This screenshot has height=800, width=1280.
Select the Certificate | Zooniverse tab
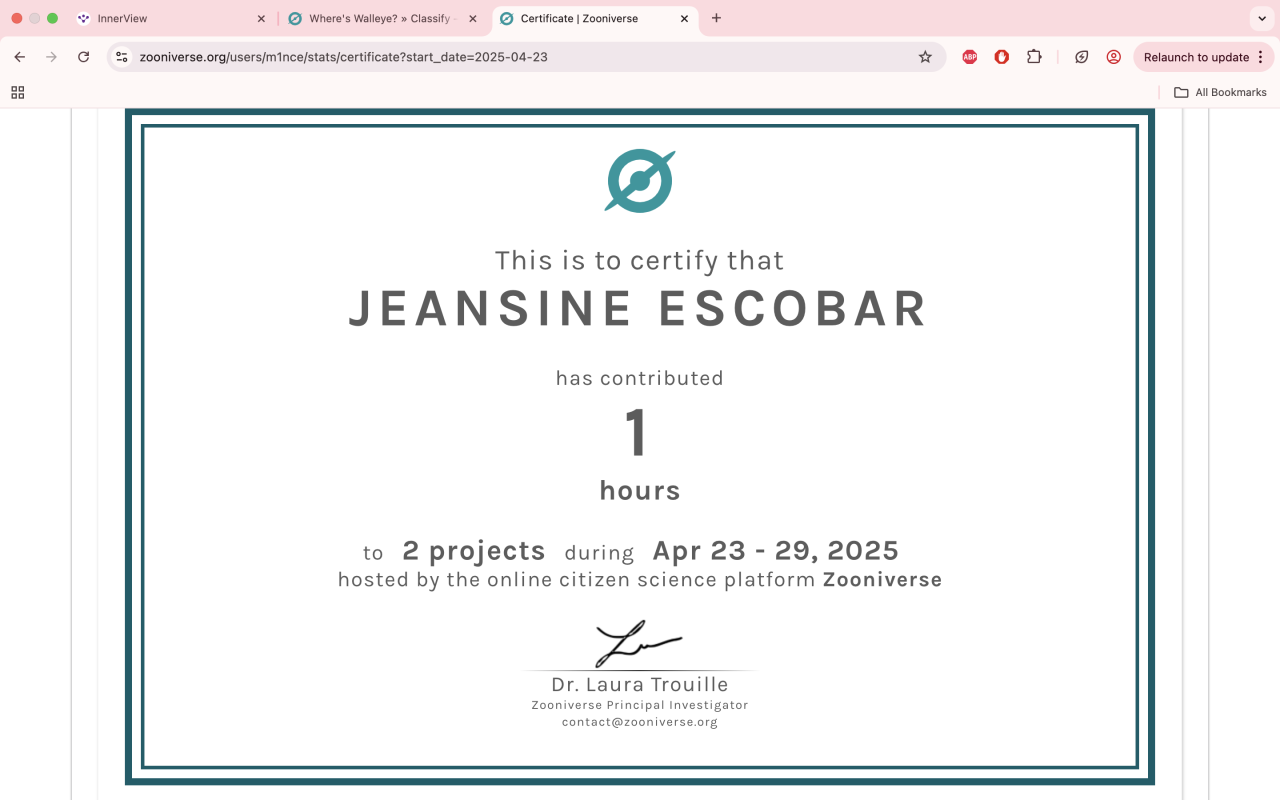[595, 18]
